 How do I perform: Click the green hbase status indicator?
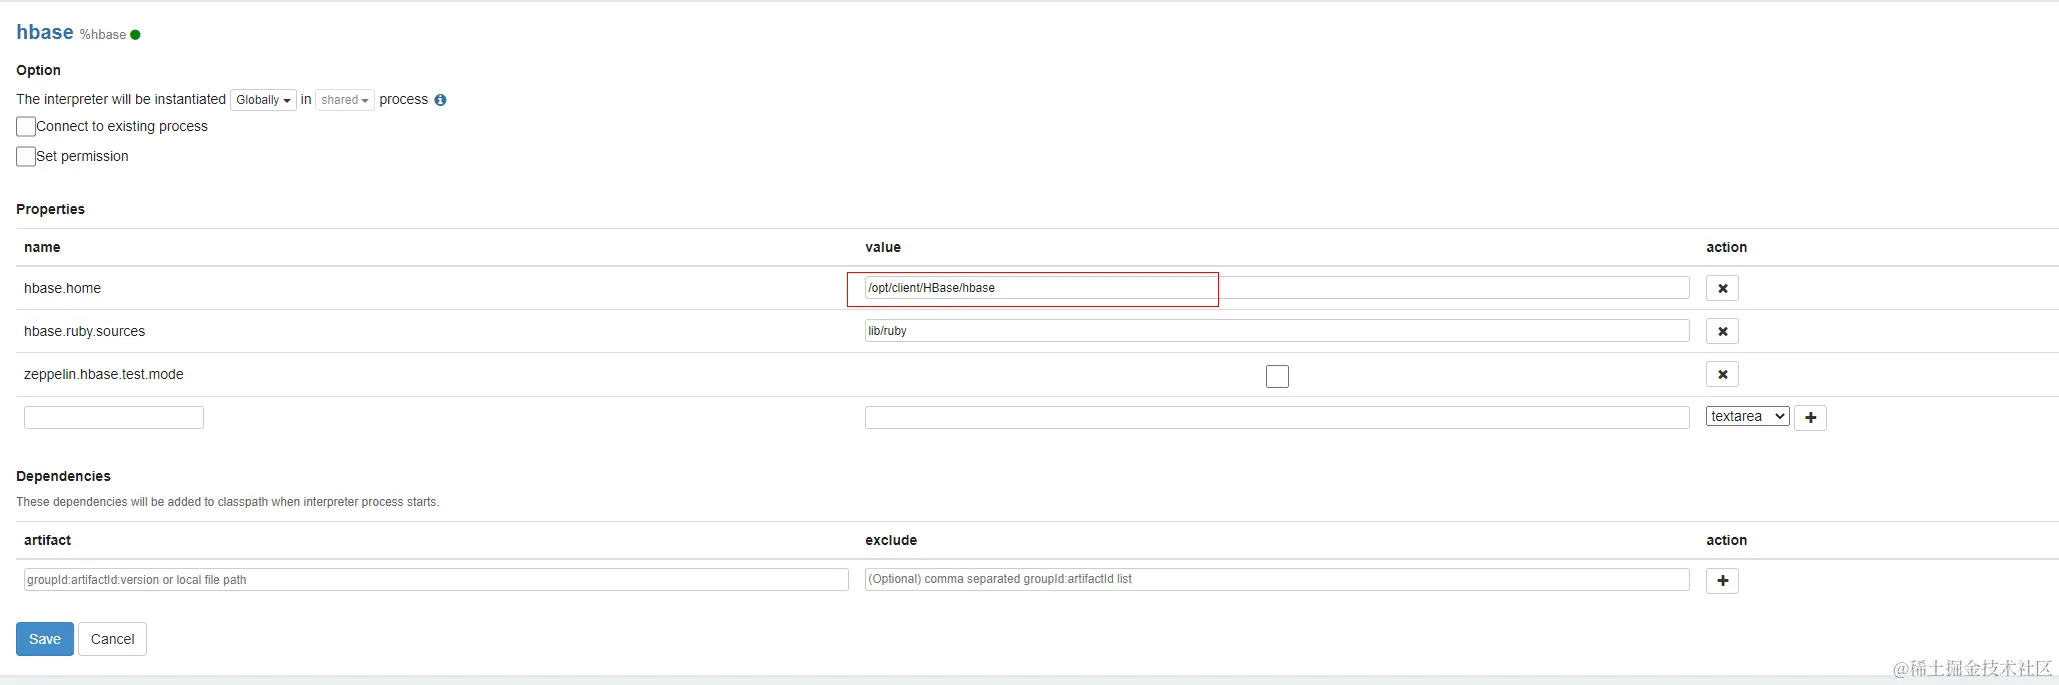pos(135,35)
